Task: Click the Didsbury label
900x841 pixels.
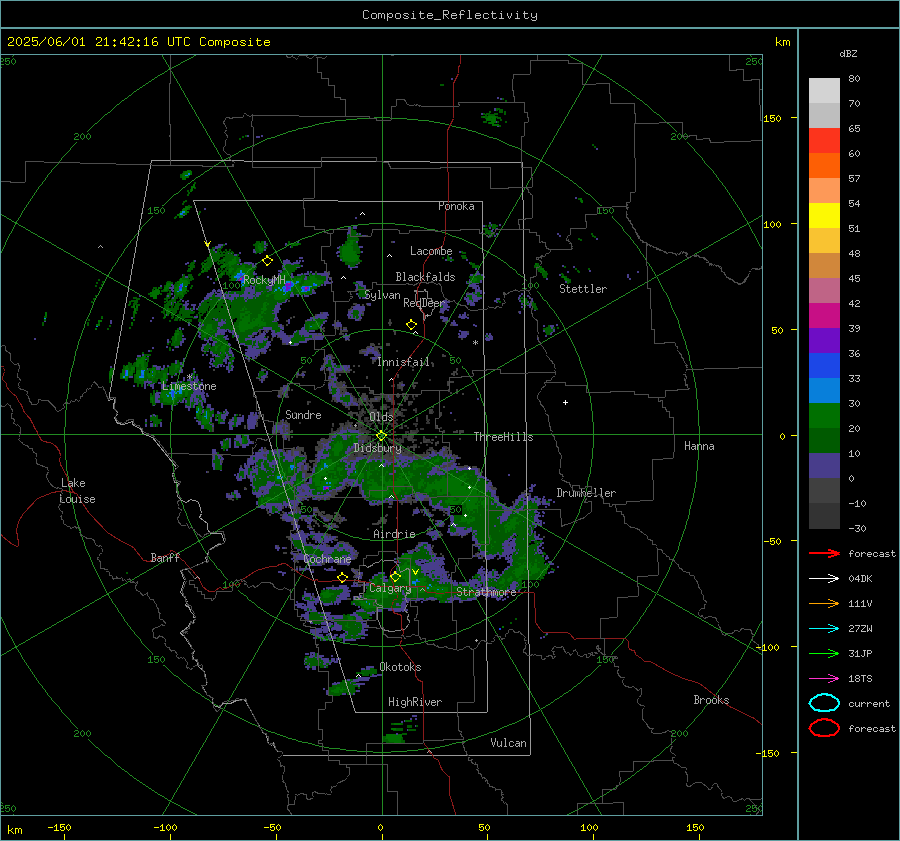Action: 378,448
